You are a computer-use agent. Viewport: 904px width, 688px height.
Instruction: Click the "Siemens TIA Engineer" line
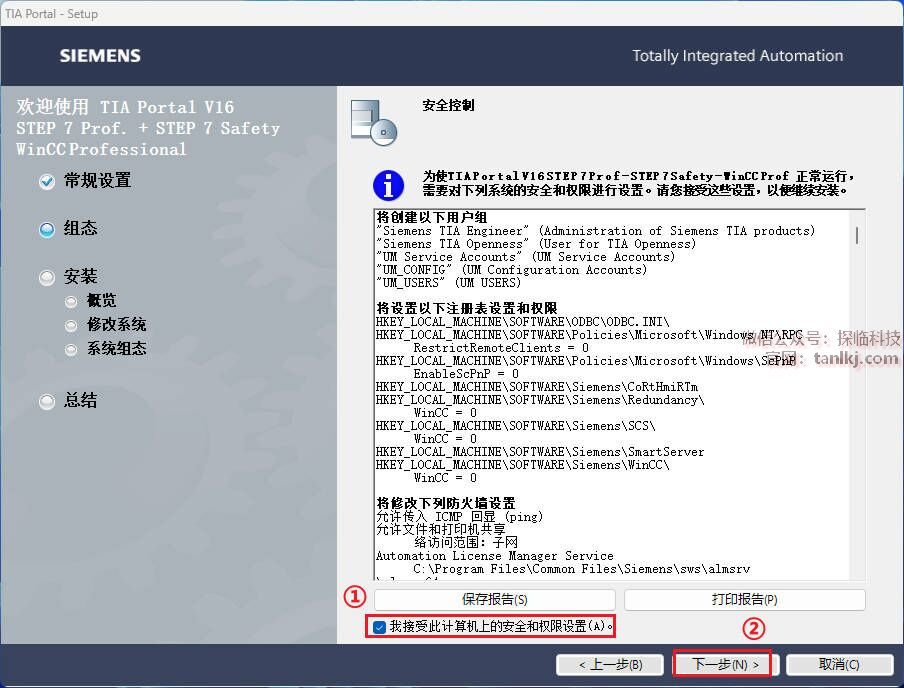(x=596, y=231)
